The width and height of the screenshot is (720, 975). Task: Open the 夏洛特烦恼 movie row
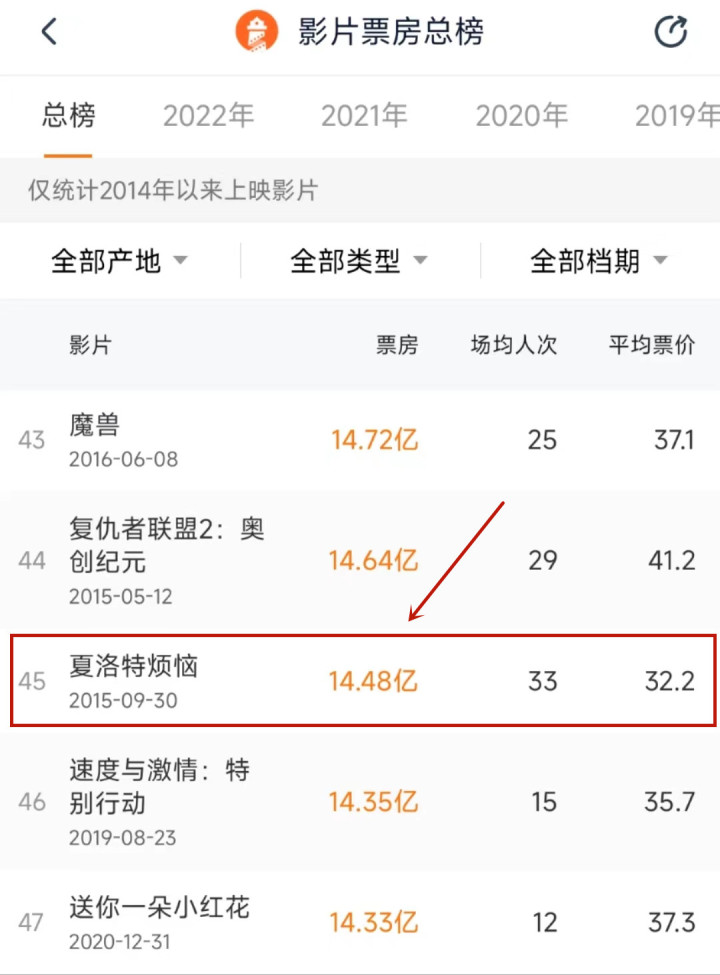363,680
